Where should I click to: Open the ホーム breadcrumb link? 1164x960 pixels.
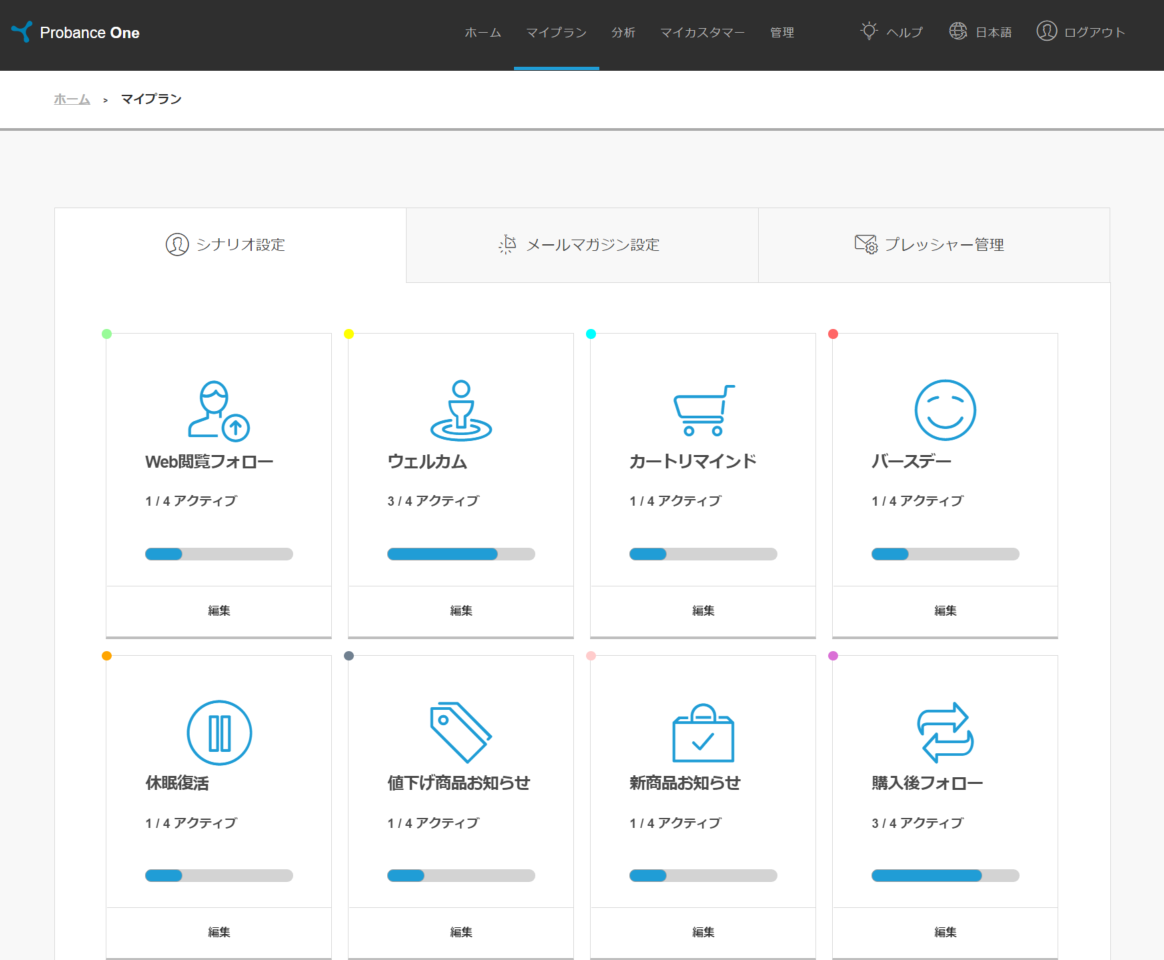(70, 99)
